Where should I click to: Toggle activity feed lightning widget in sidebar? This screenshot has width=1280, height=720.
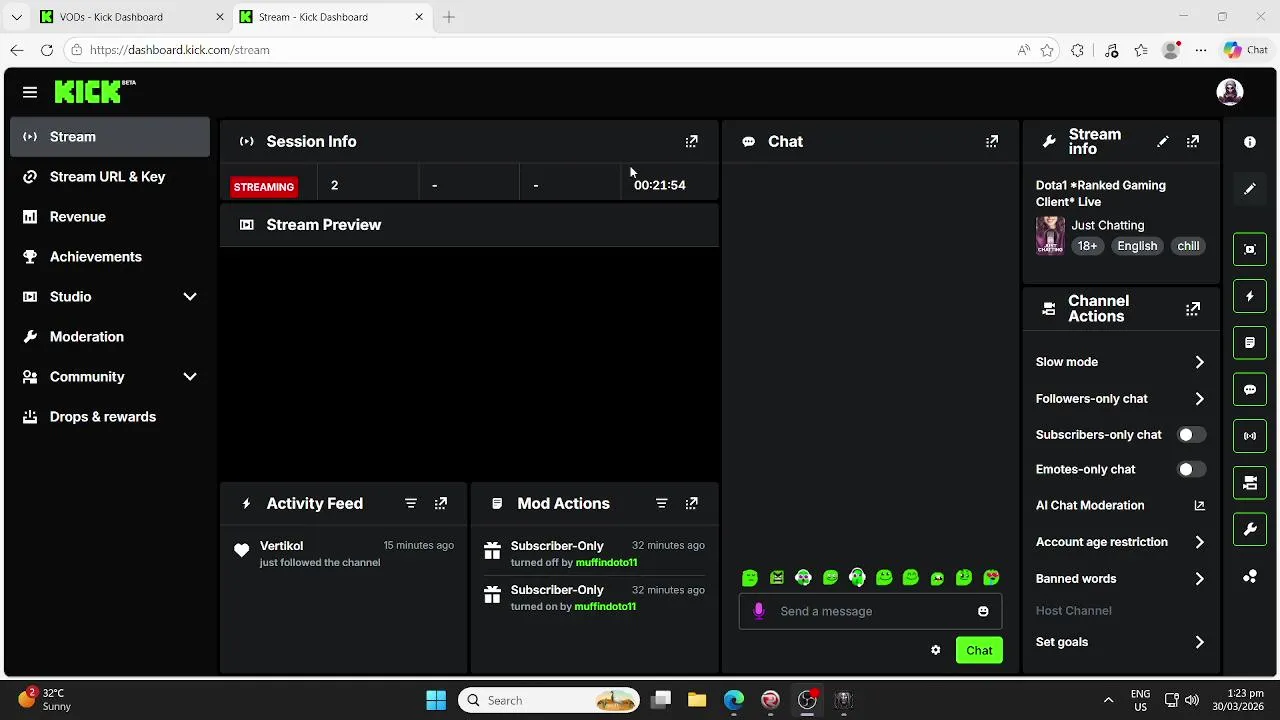[x=1249, y=296]
